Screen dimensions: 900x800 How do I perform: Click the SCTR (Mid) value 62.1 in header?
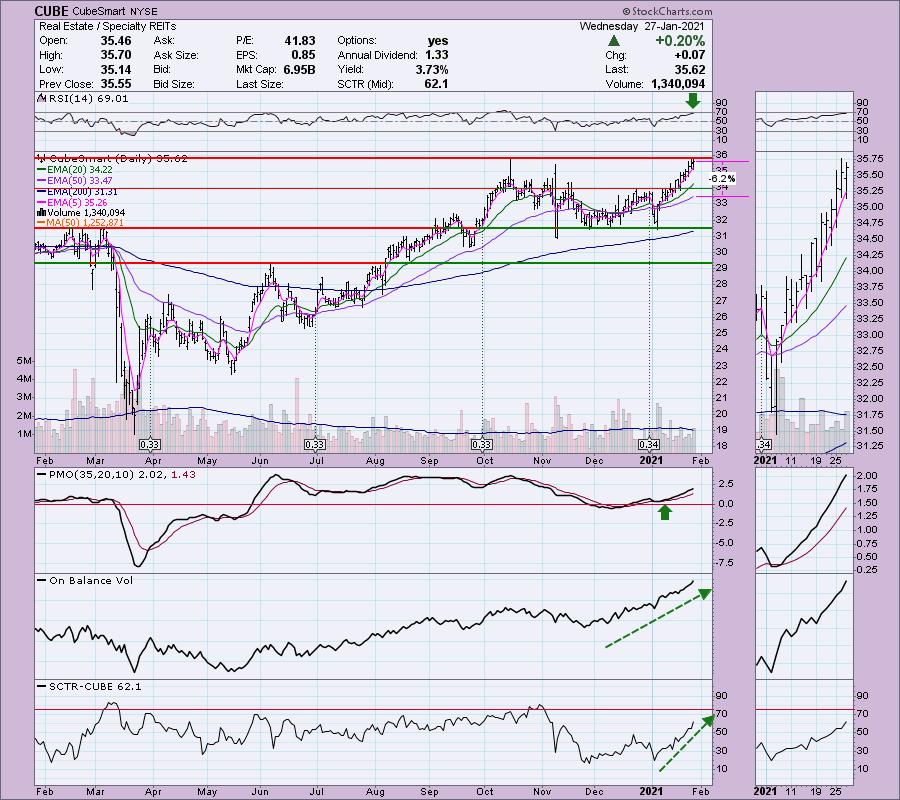point(436,84)
